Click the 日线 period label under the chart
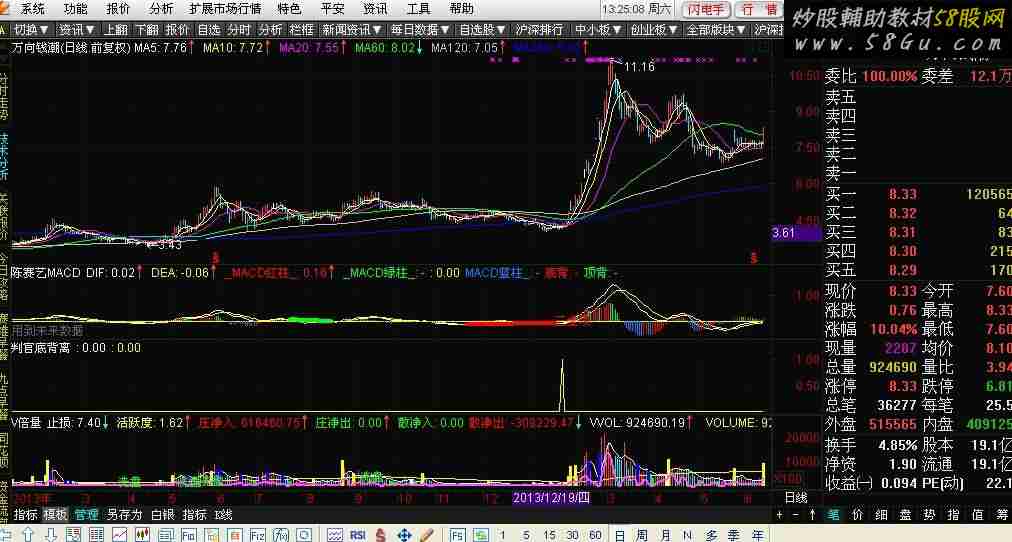 coord(795,497)
